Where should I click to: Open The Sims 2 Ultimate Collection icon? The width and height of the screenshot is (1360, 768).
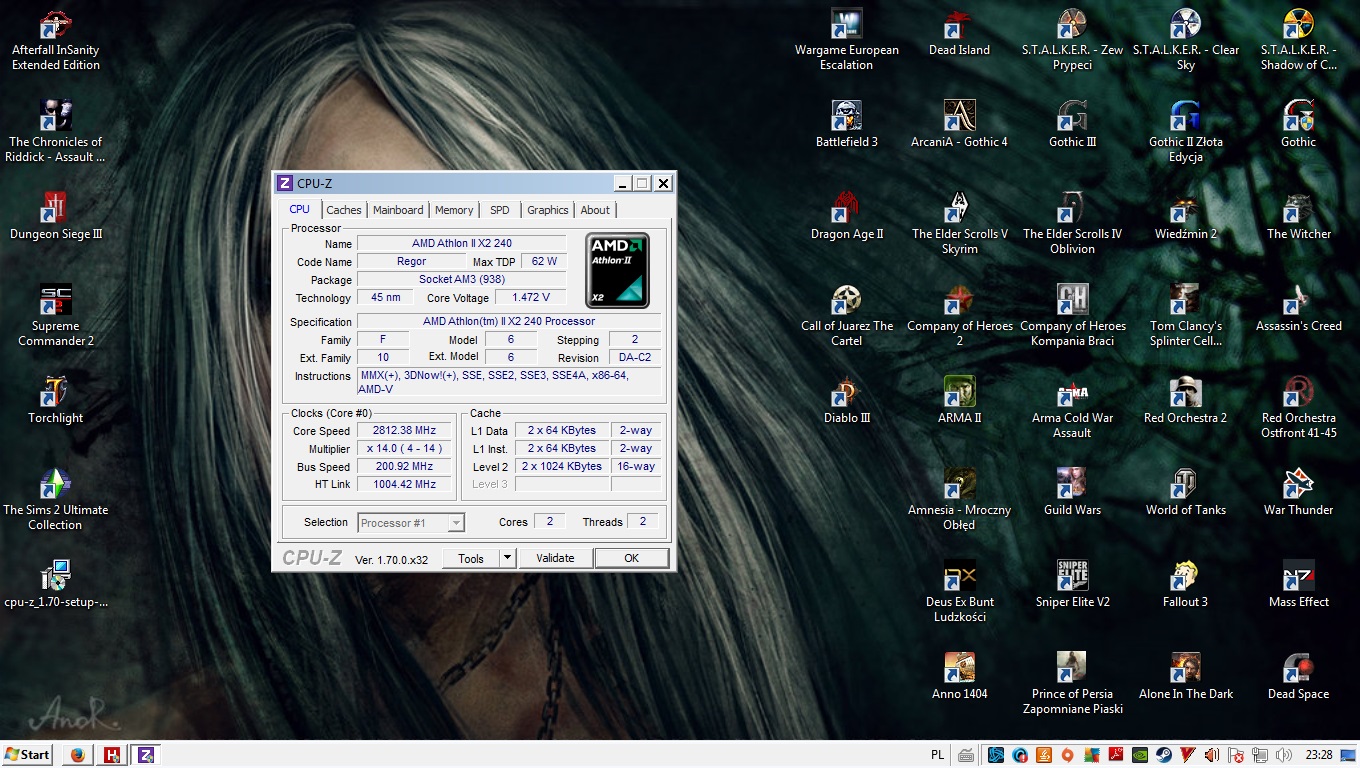(x=55, y=500)
